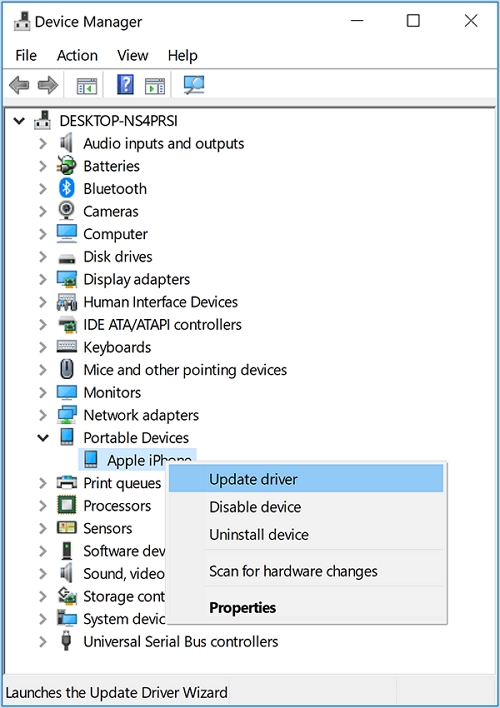Expand the Audio inputs and outputs node
Screen dimensions: 500x708
[x=43, y=143]
